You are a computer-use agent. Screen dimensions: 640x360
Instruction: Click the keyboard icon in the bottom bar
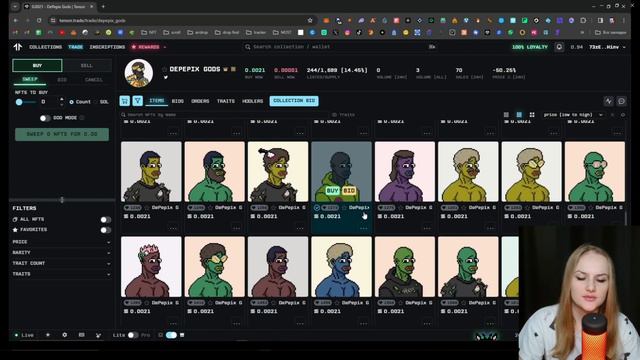pyautogui.click(x=82, y=335)
